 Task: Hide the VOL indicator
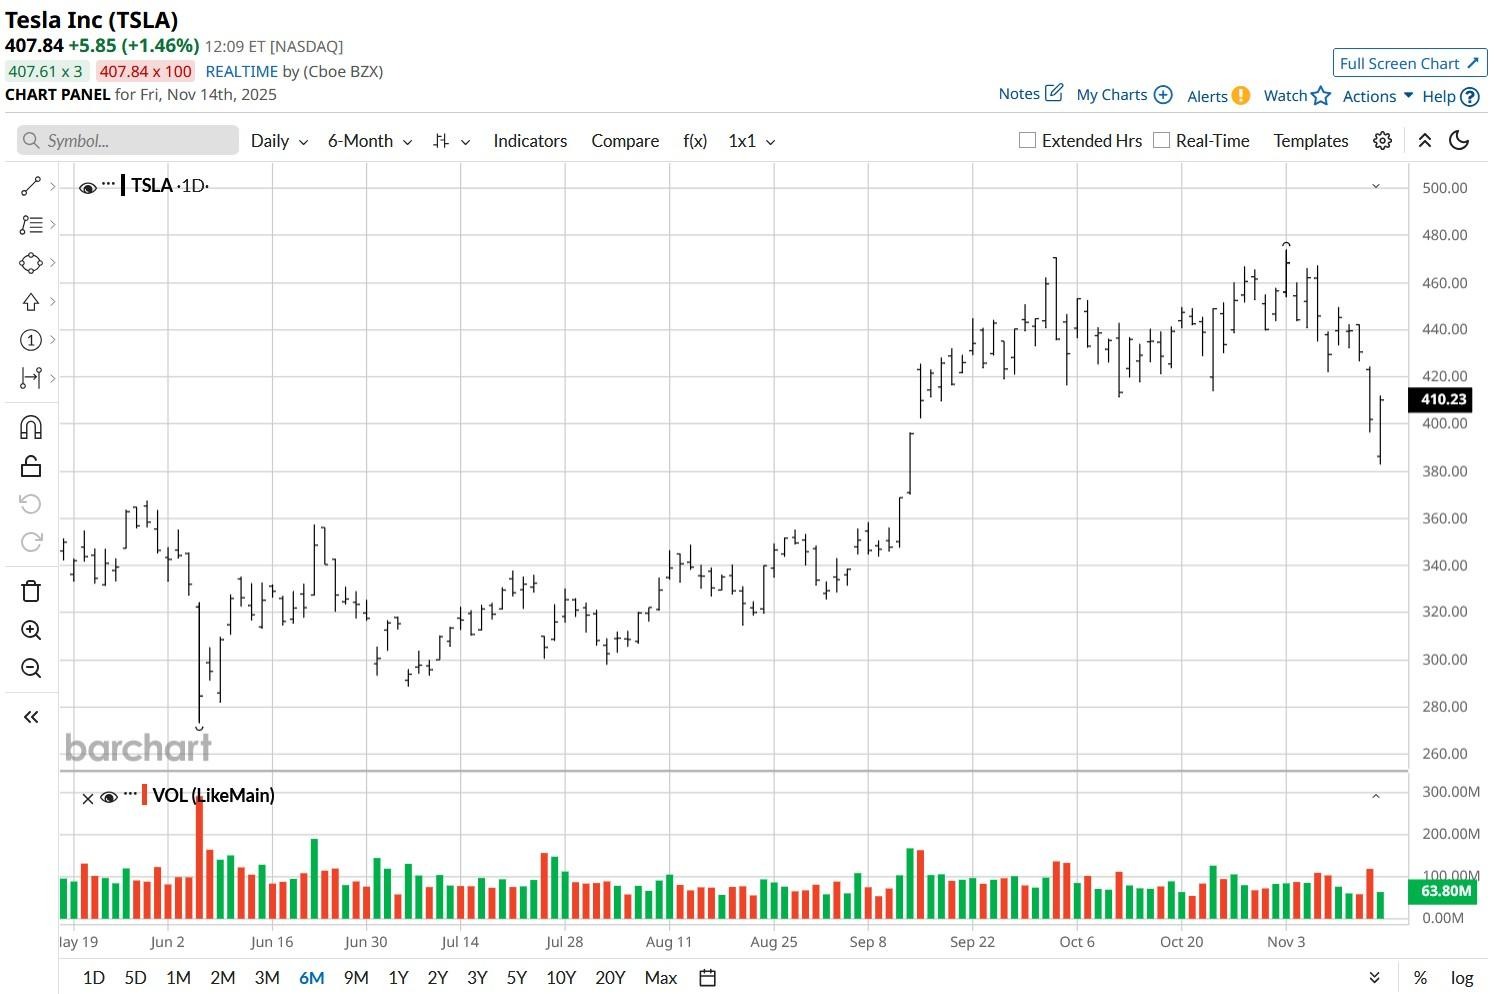(109, 797)
